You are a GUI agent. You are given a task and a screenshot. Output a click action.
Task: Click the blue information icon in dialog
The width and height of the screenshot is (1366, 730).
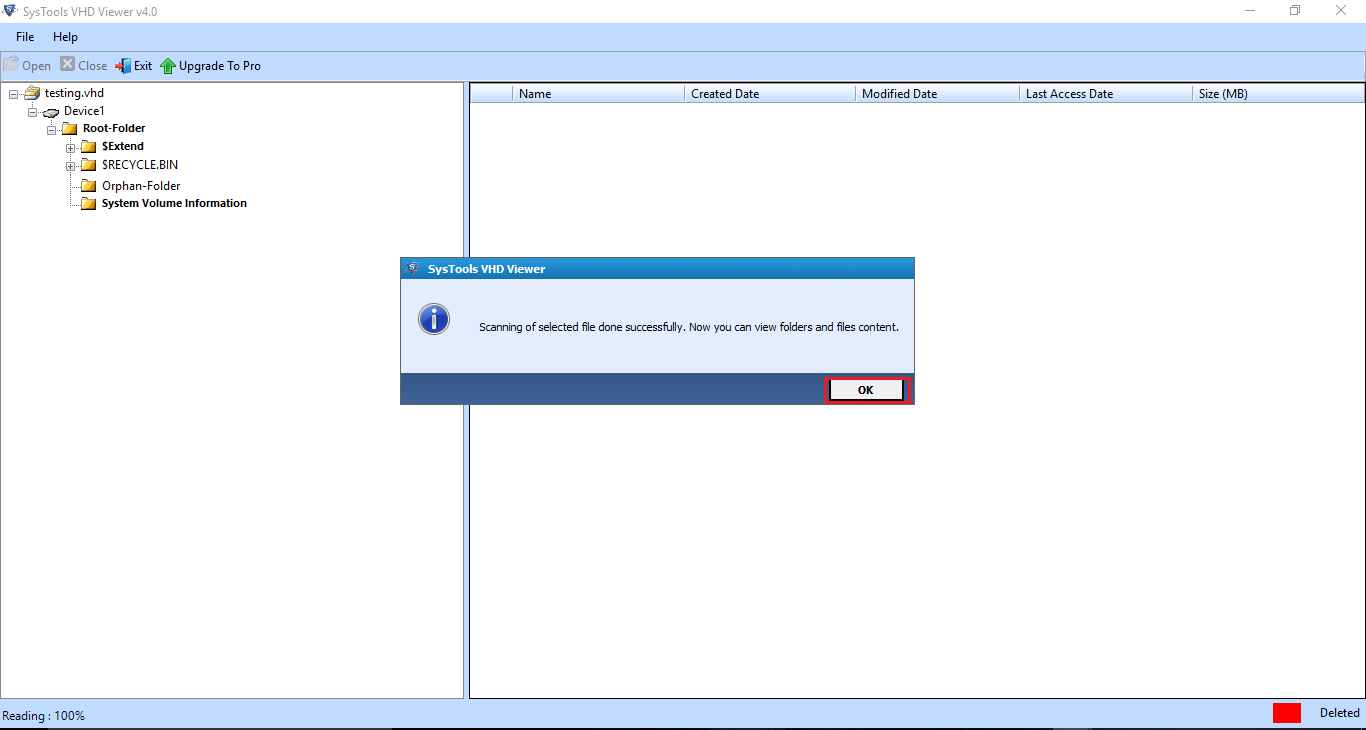pyautogui.click(x=434, y=320)
